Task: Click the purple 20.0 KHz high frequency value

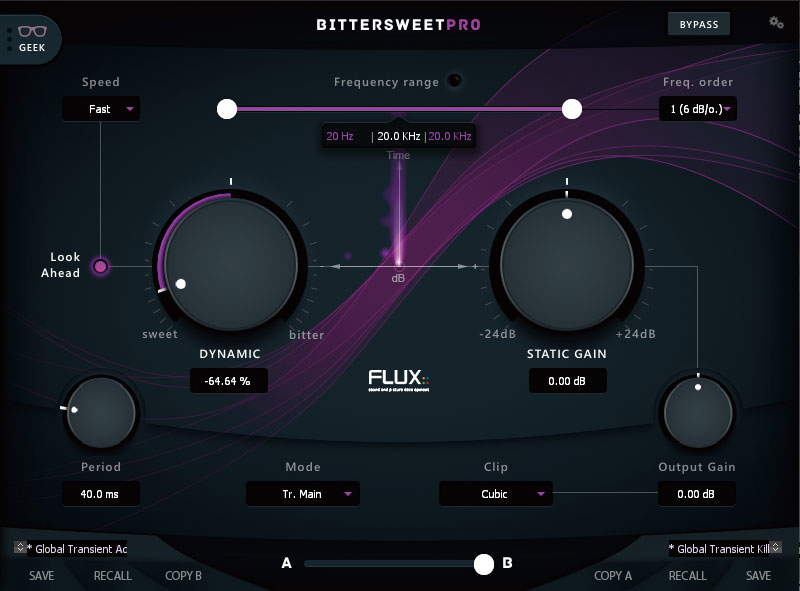Action: (450, 136)
